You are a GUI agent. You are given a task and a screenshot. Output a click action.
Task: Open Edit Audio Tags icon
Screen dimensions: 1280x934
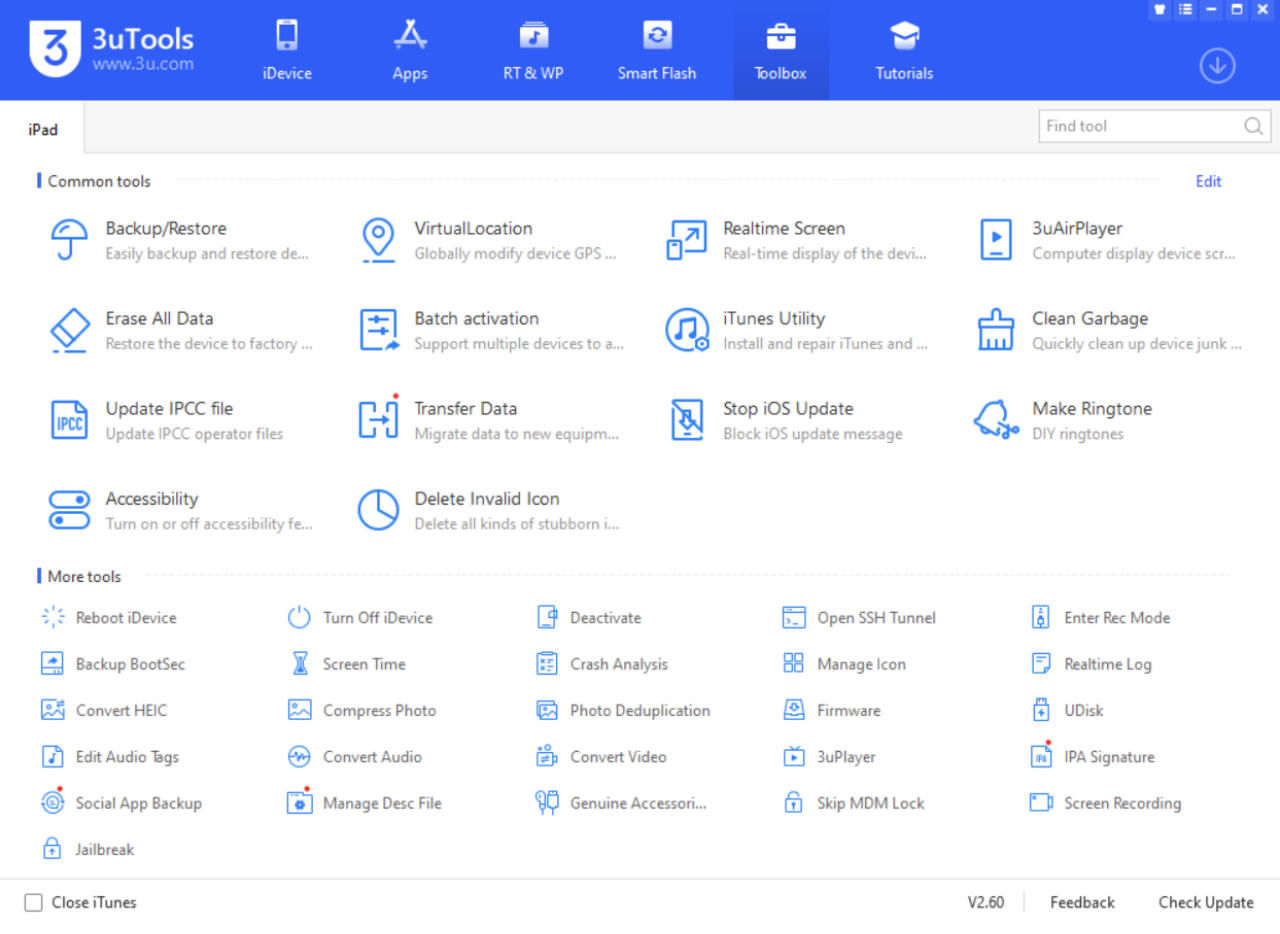[x=53, y=756]
